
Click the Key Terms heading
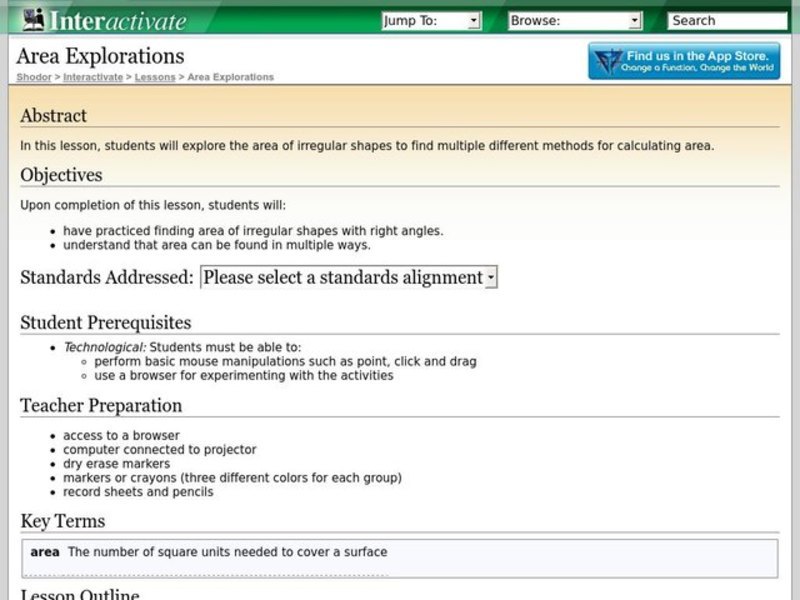62,521
